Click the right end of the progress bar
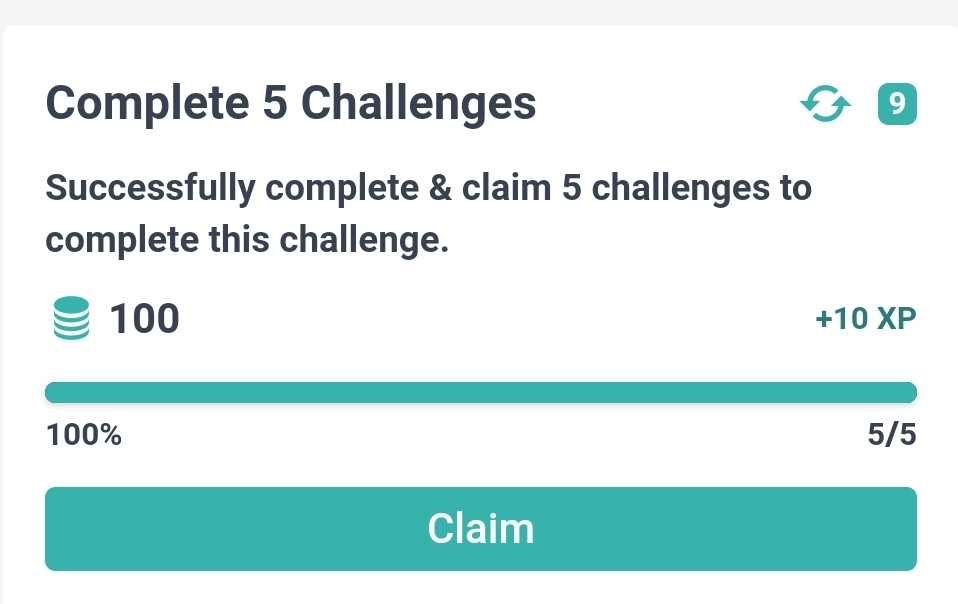958x604 pixels. tap(907, 393)
